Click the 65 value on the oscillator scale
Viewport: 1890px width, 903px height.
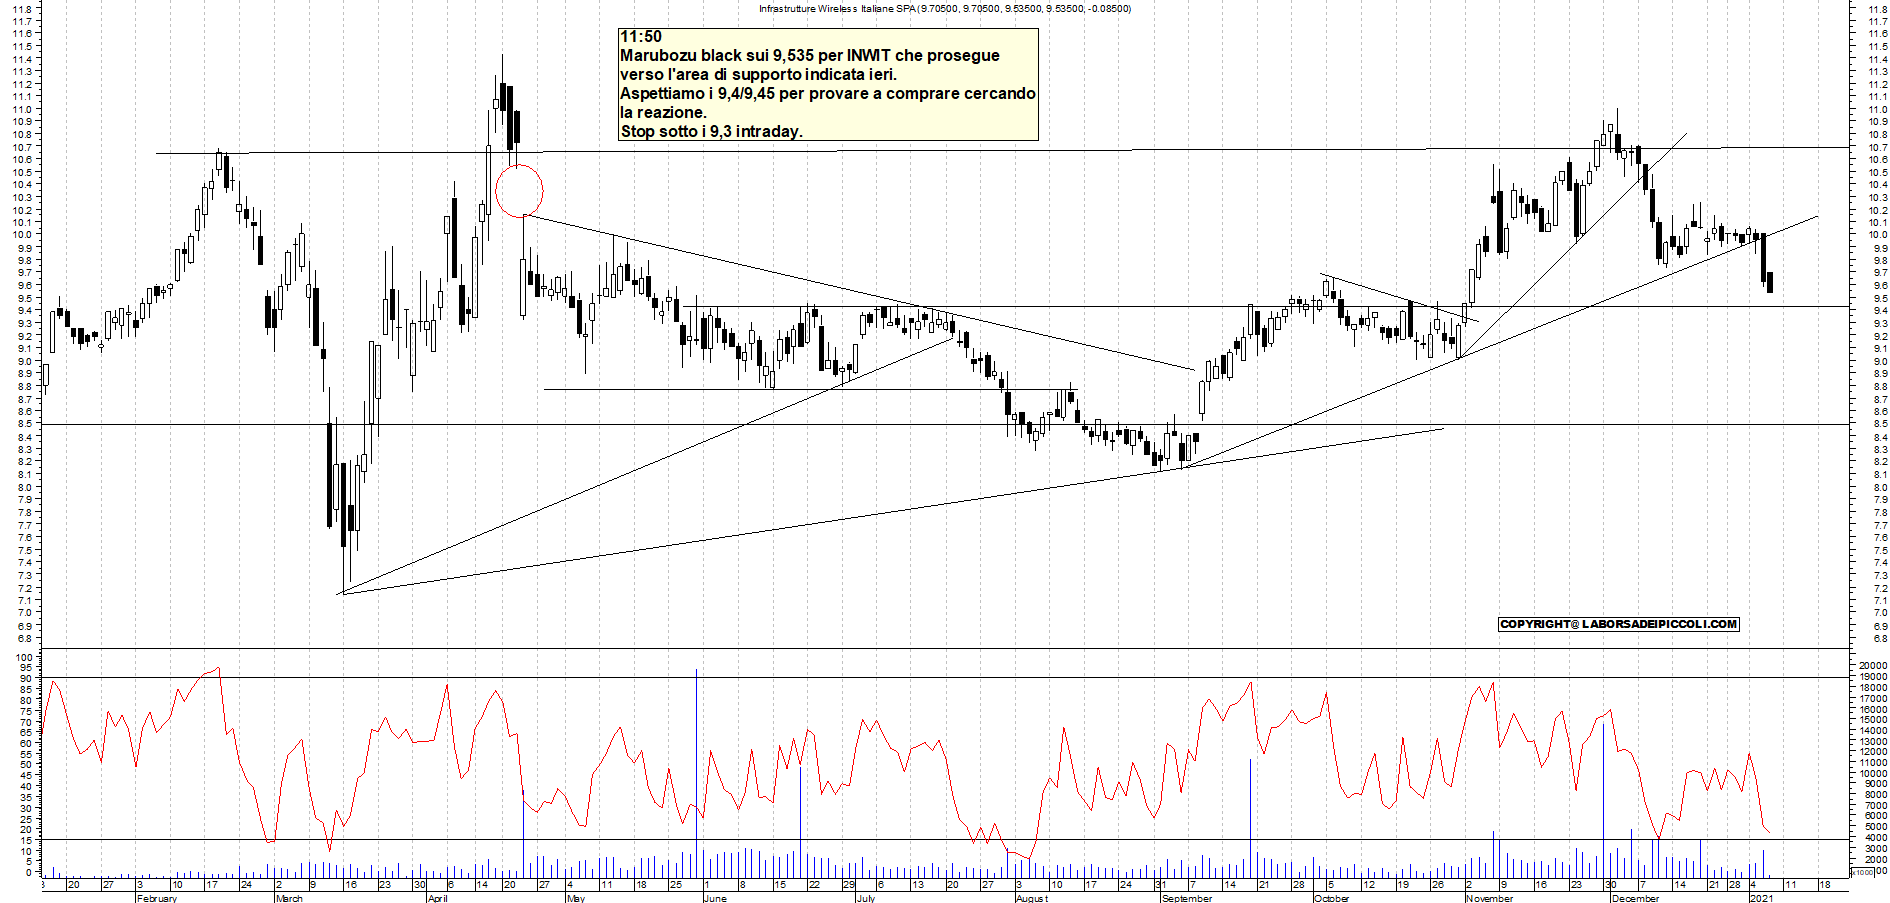click(x=26, y=732)
